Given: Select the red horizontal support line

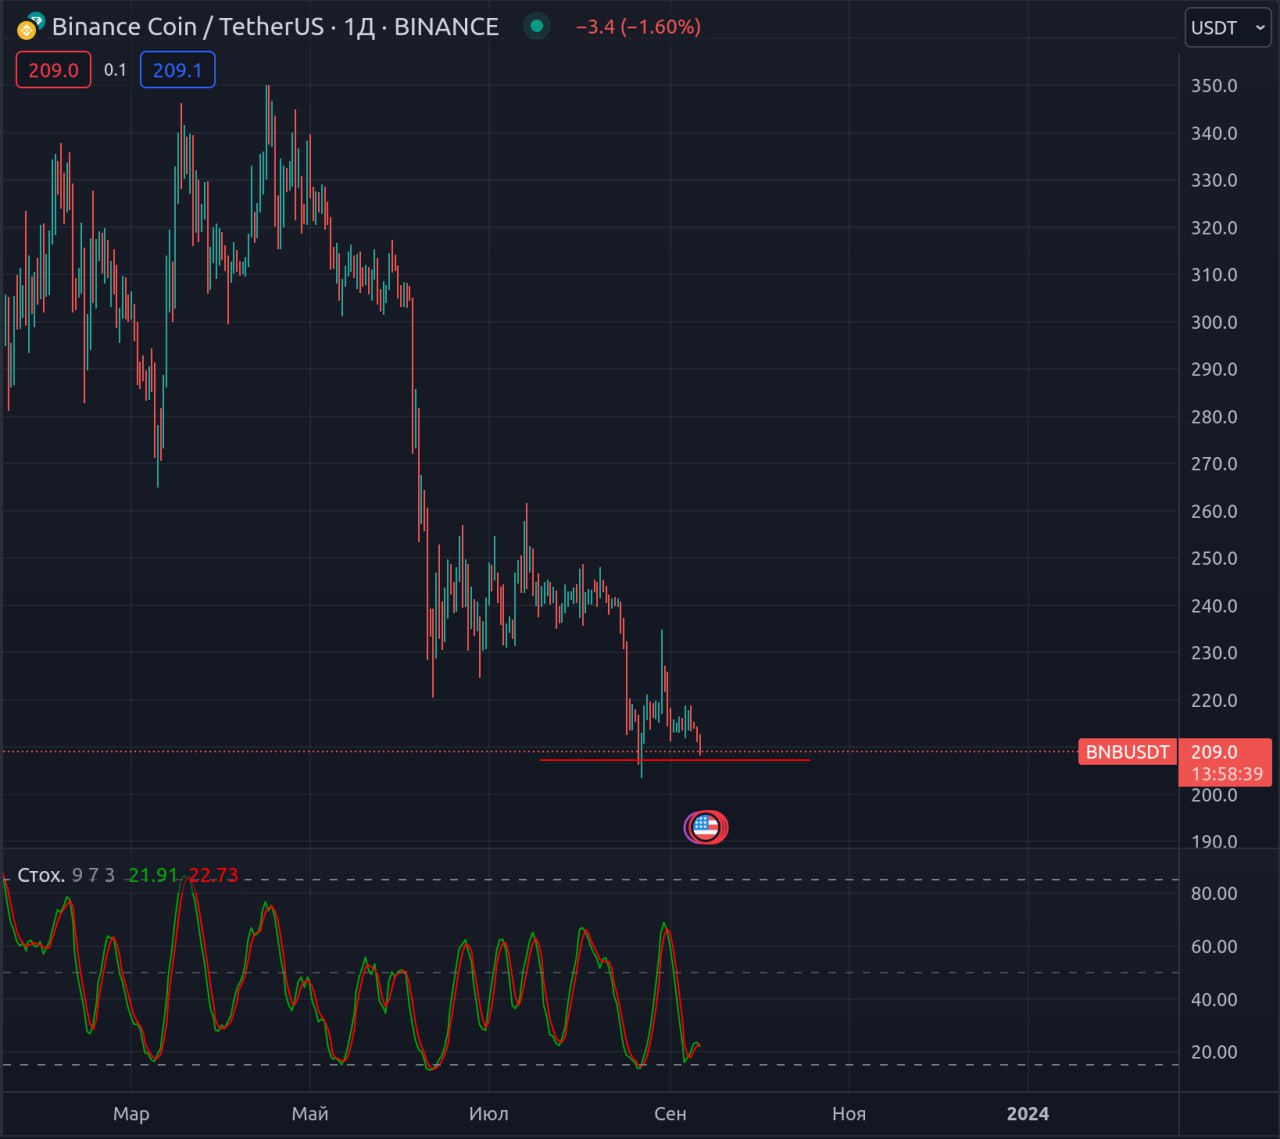Looking at the screenshot, I should coord(674,760).
